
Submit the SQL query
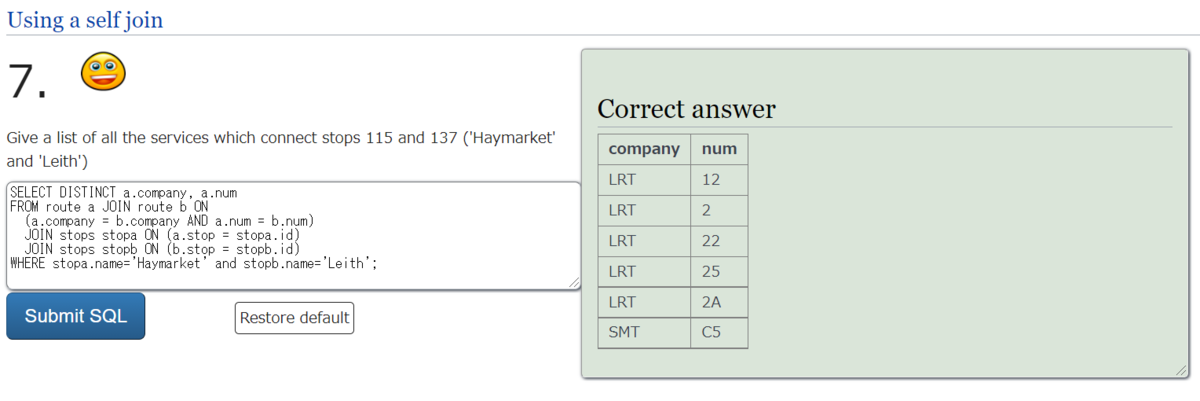pyautogui.click(x=76, y=316)
